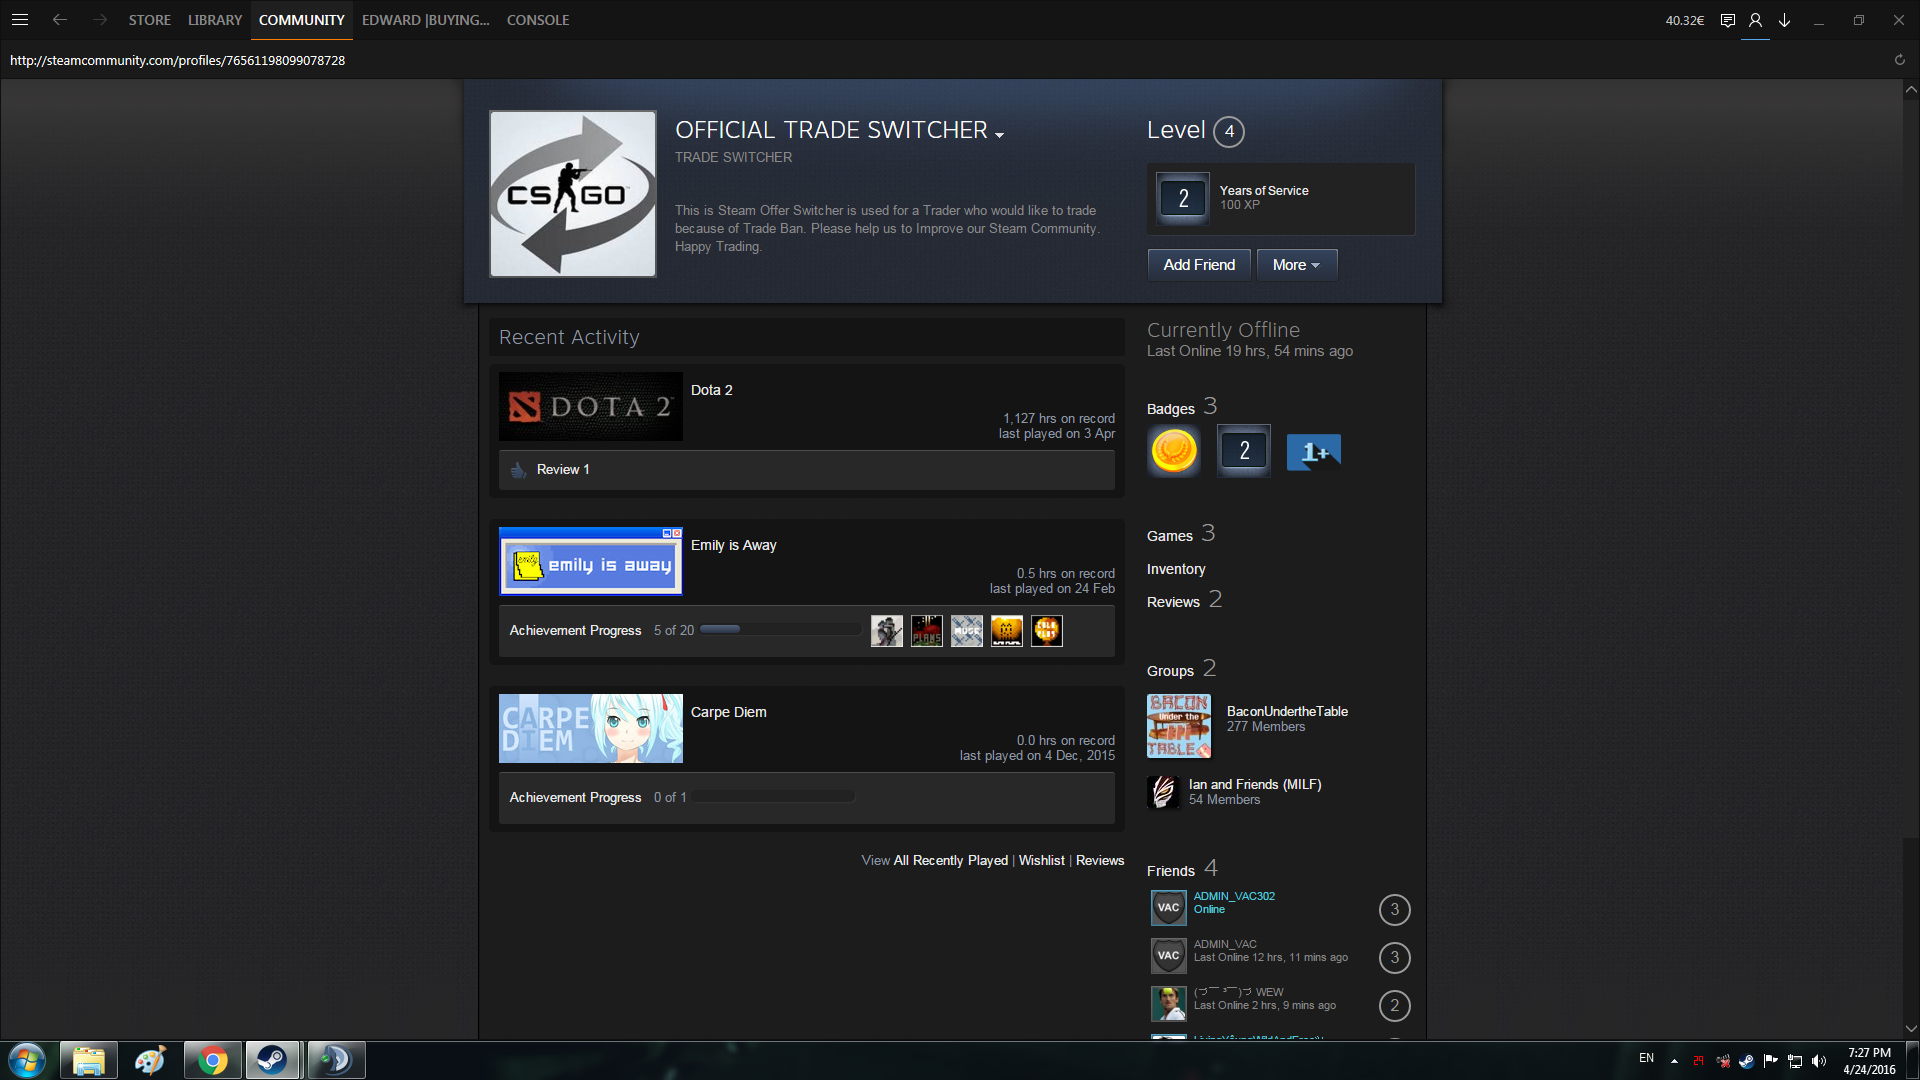This screenshot has height=1080, width=1920.
Task: Open the BaconUndertheTable group
Action: pyautogui.click(x=1286, y=711)
